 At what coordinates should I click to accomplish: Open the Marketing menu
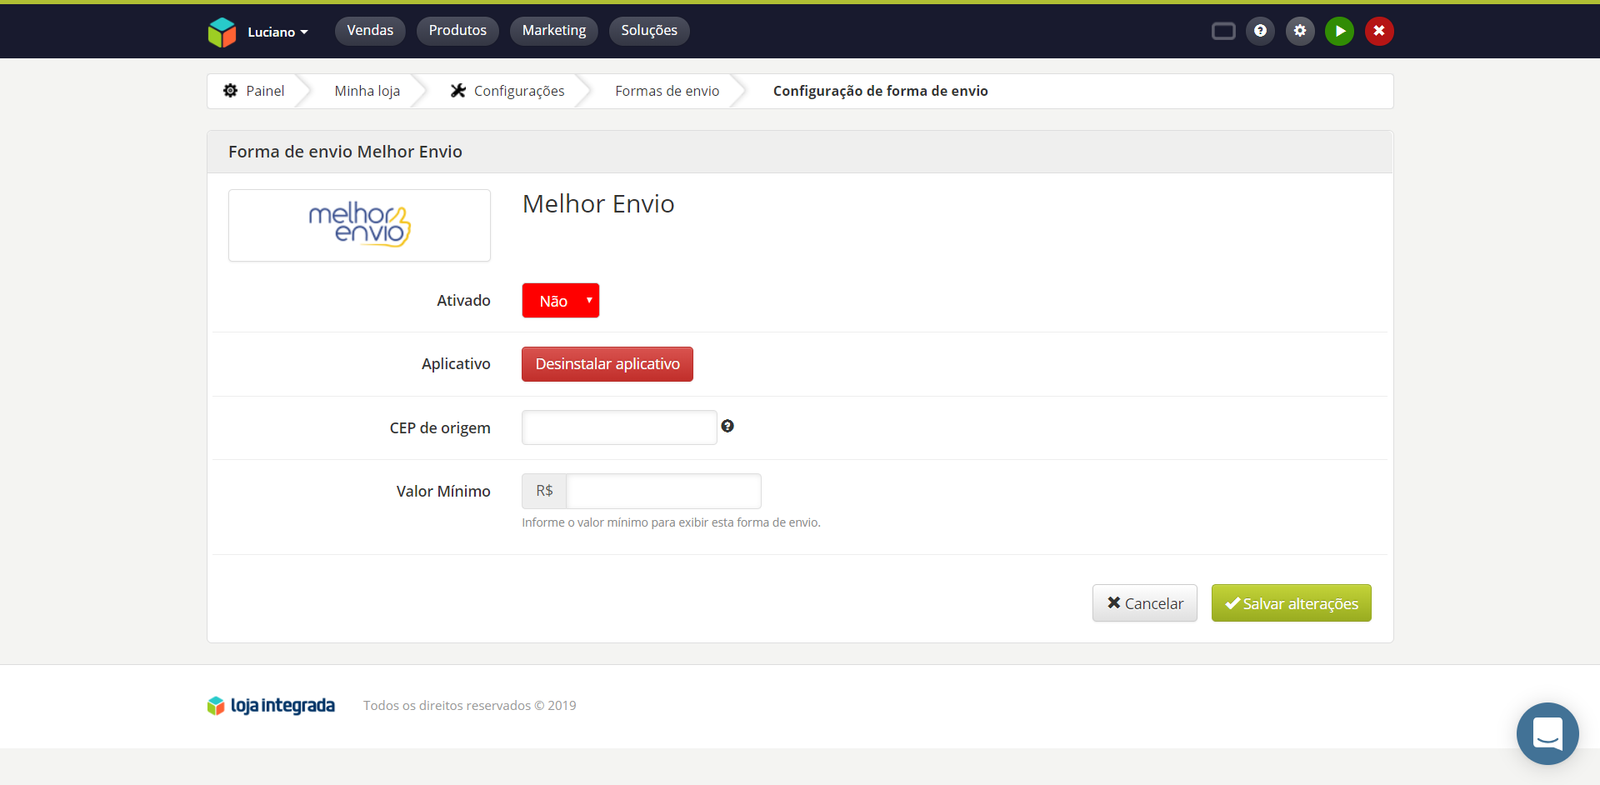pos(553,31)
